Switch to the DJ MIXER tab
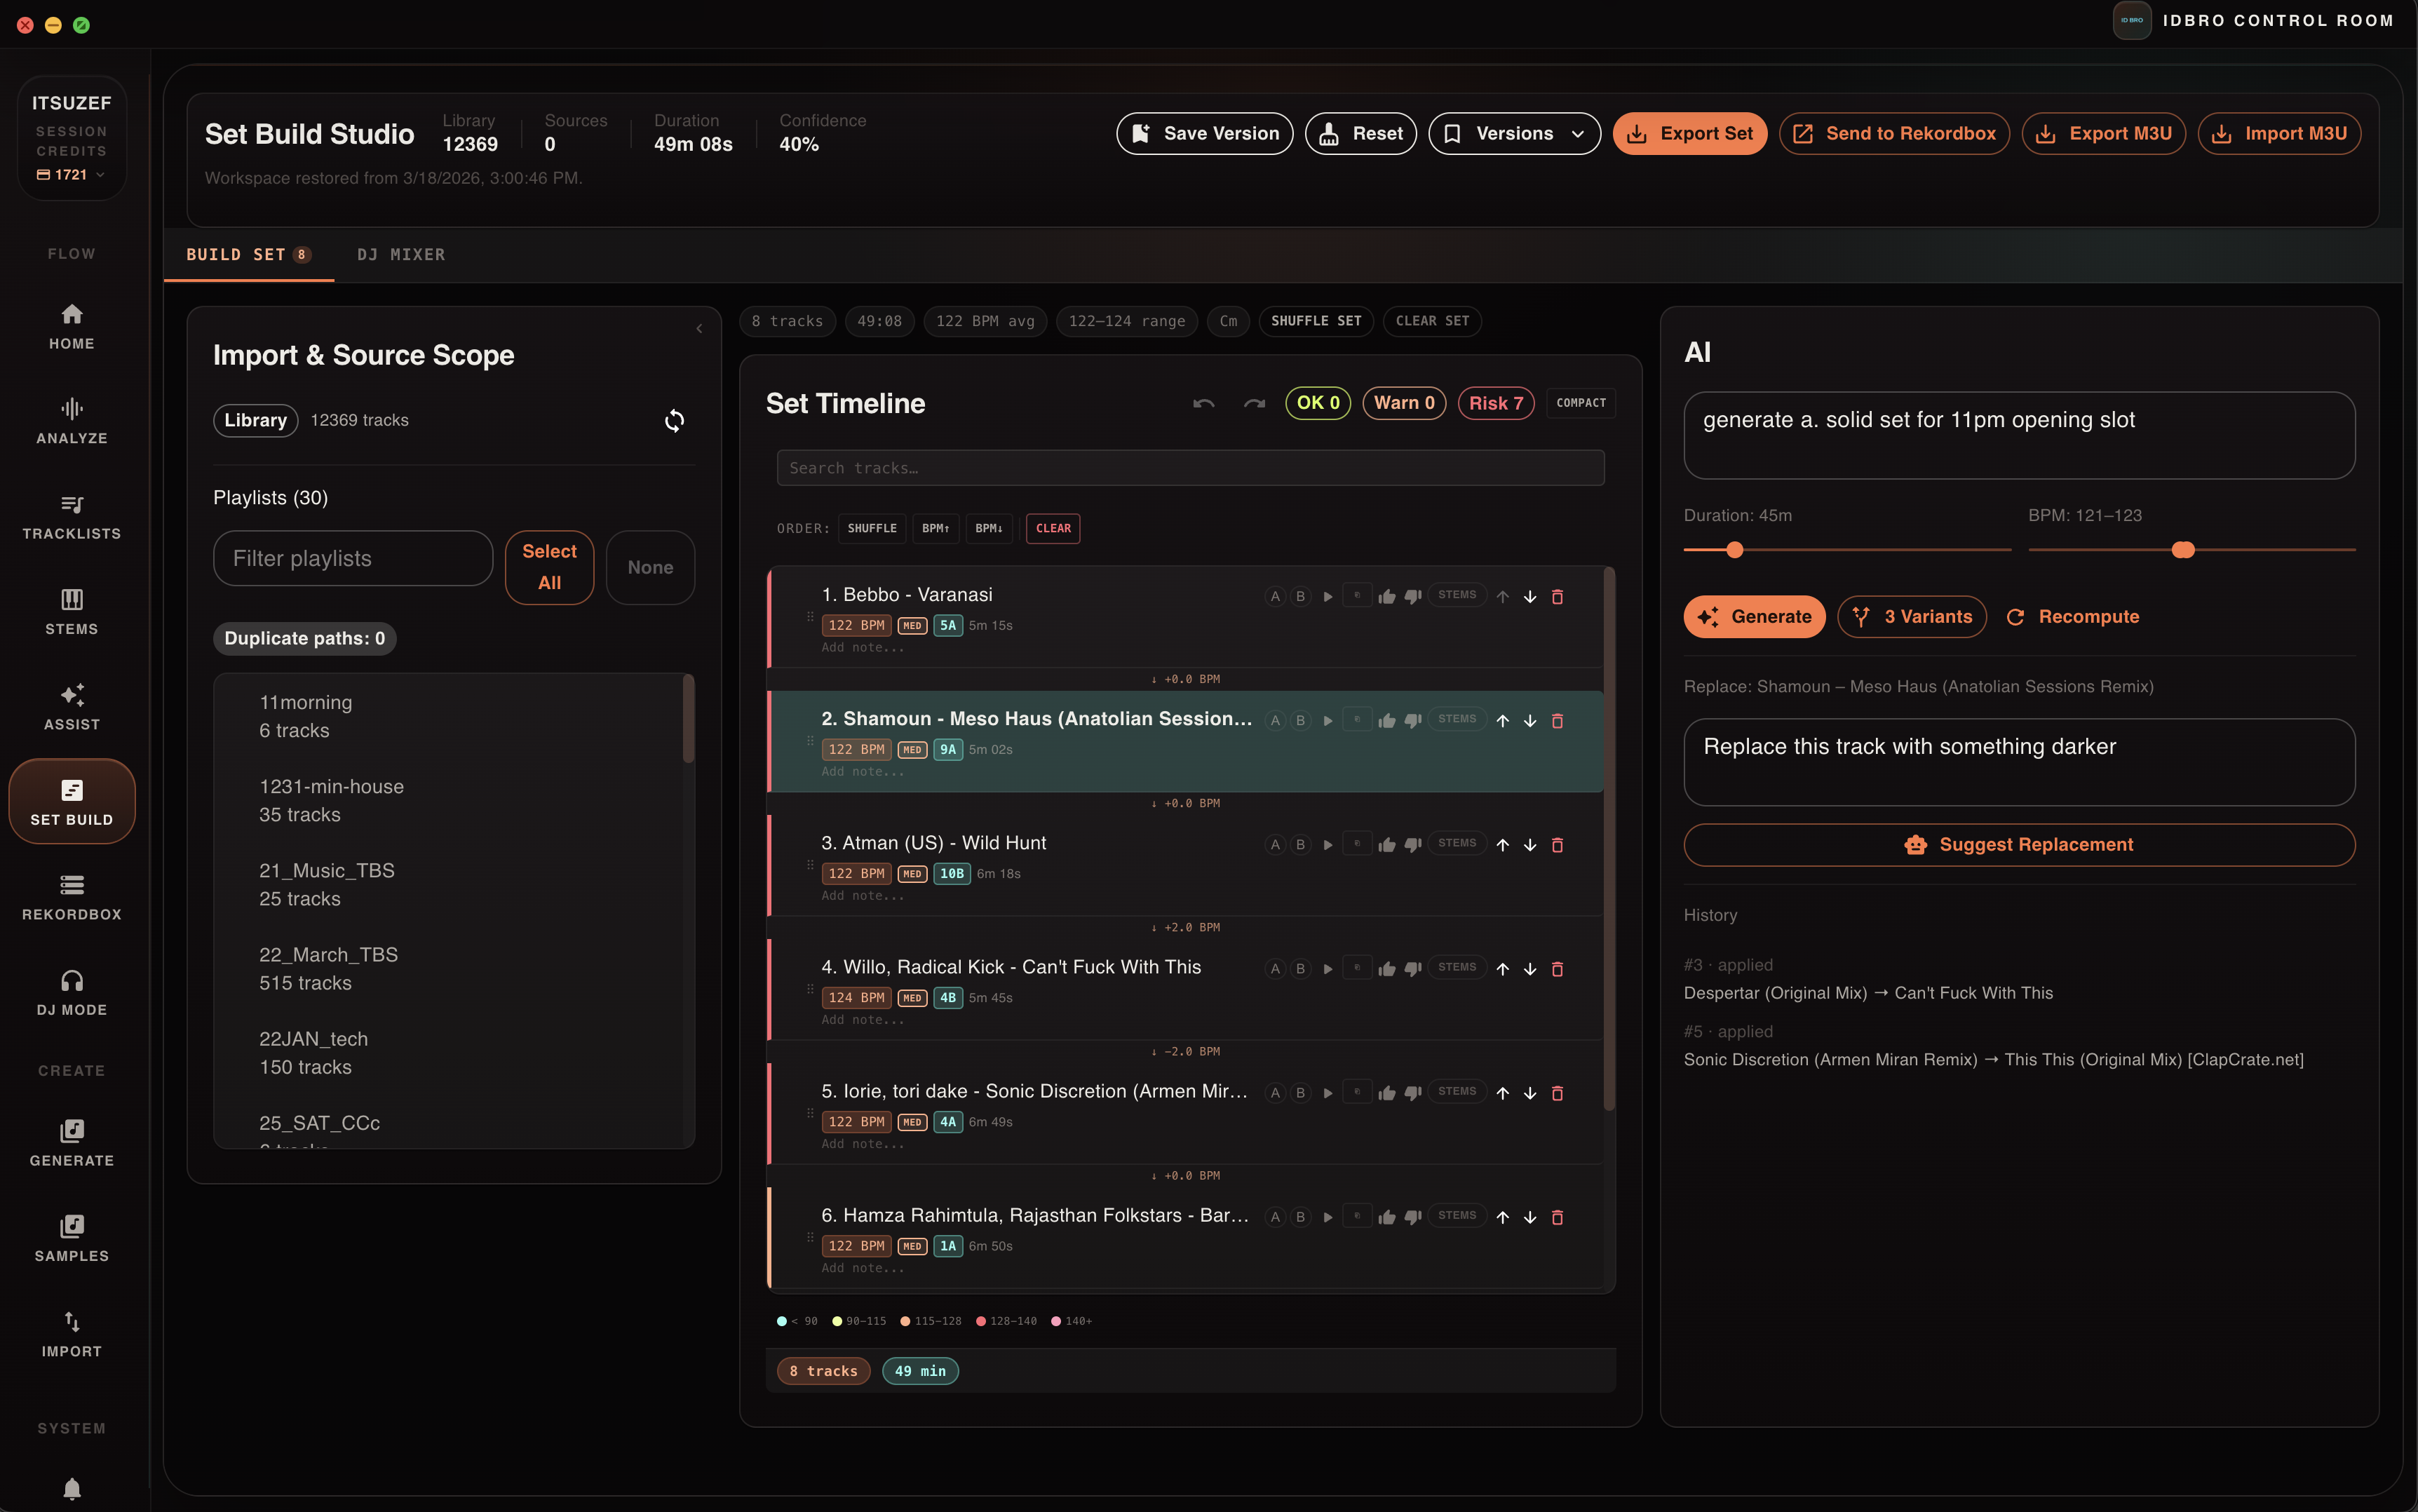This screenshot has width=2418, height=1512. pyautogui.click(x=401, y=255)
